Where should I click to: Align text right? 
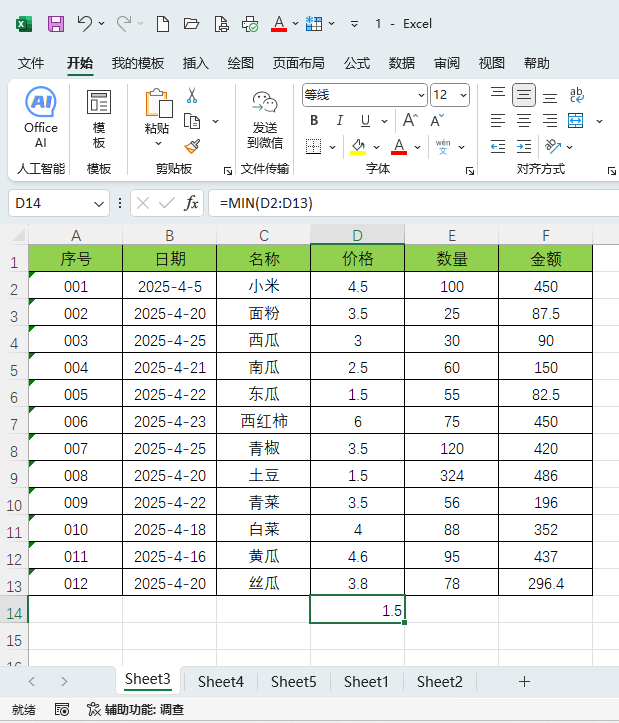(x=550, y=121)
